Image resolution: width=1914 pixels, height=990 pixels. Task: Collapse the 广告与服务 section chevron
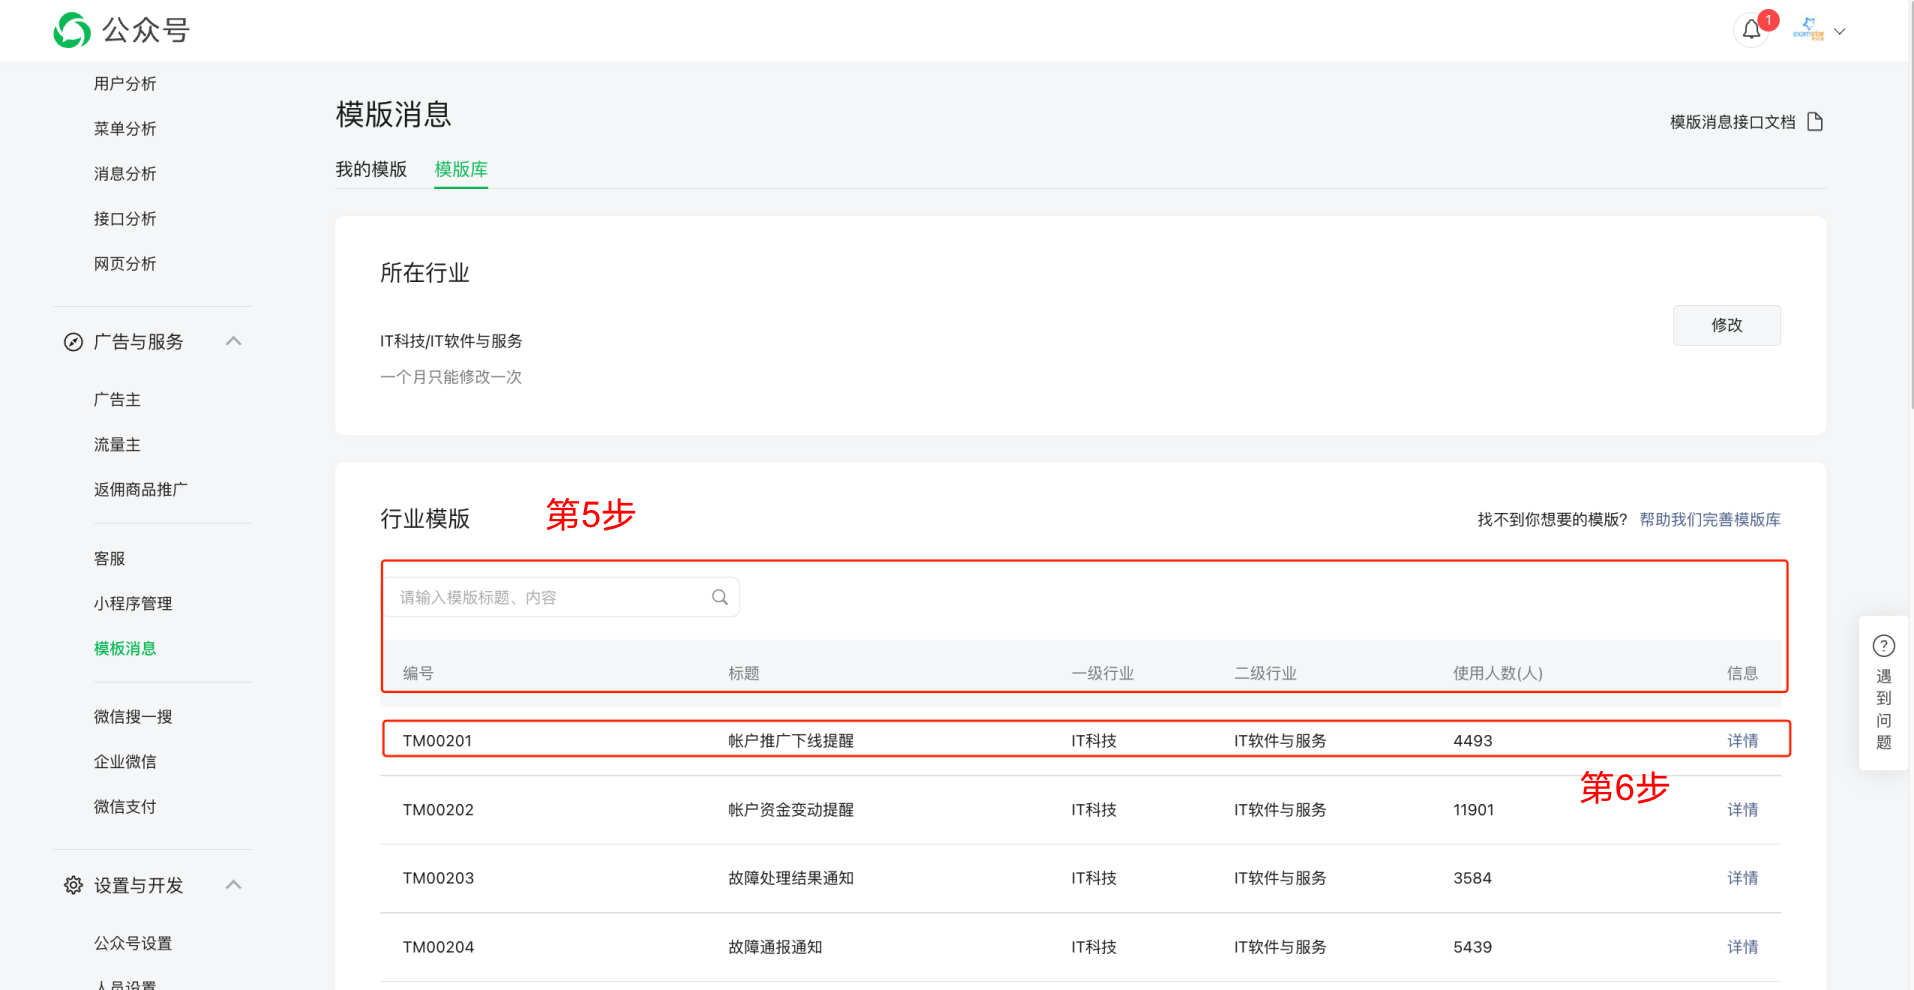coord(233,341)
